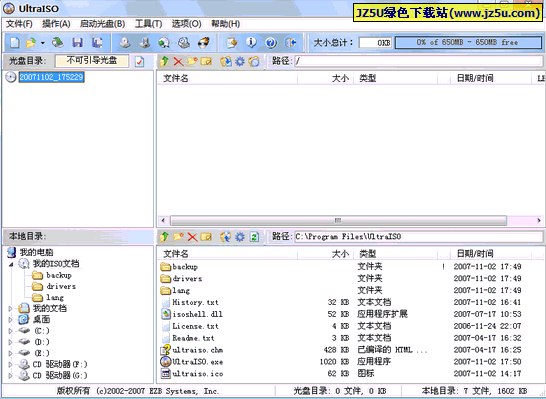Go up one folder in disc pane
The height and width of the screenshot is (399, 546).
point(164,62)
